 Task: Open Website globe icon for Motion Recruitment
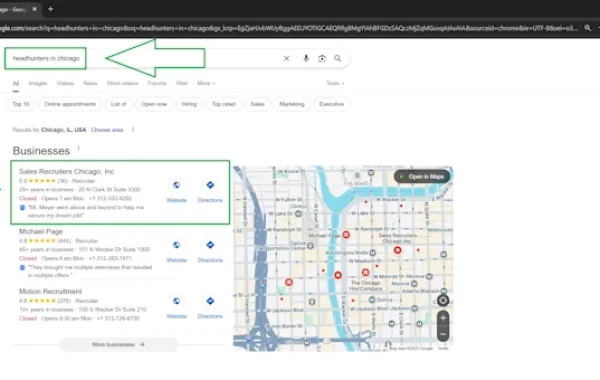tap(176, 301)
